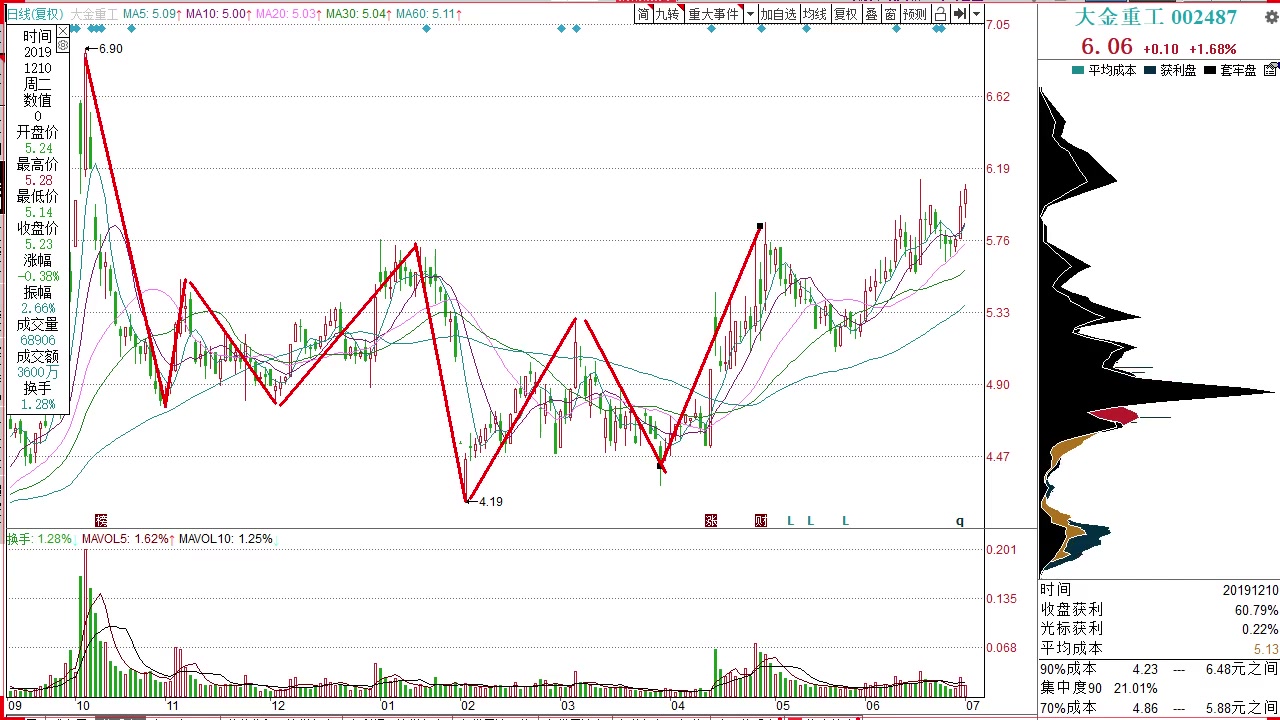Open 重大事件 major events
The width and height of the screenshot is (1280, 720).
[x=713, y=14]
